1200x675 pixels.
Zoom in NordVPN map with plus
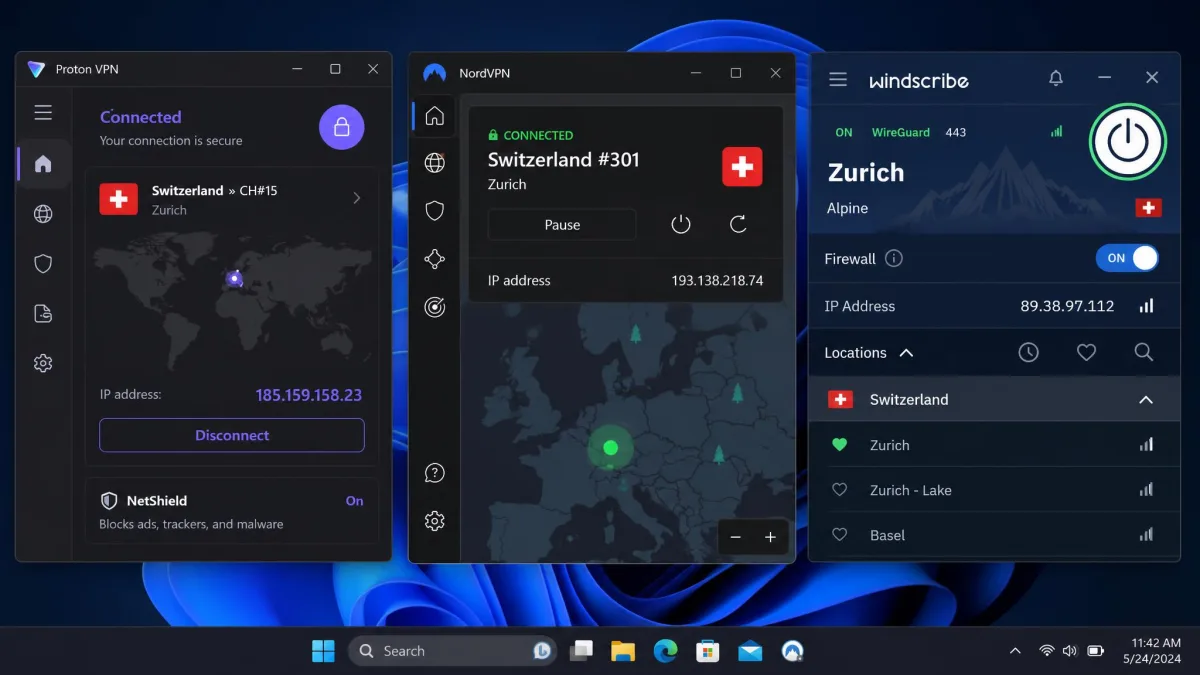[770, 537]
